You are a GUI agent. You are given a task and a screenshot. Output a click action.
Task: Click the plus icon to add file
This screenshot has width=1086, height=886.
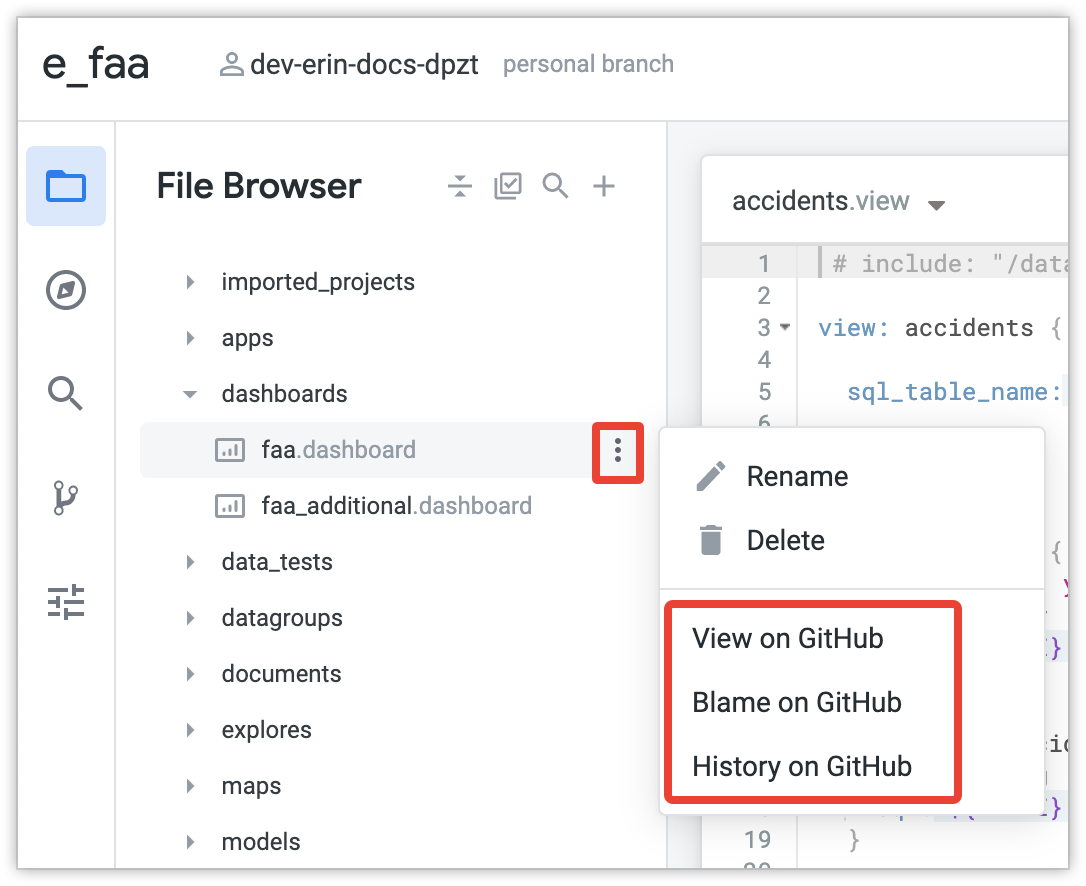[604, 186]
